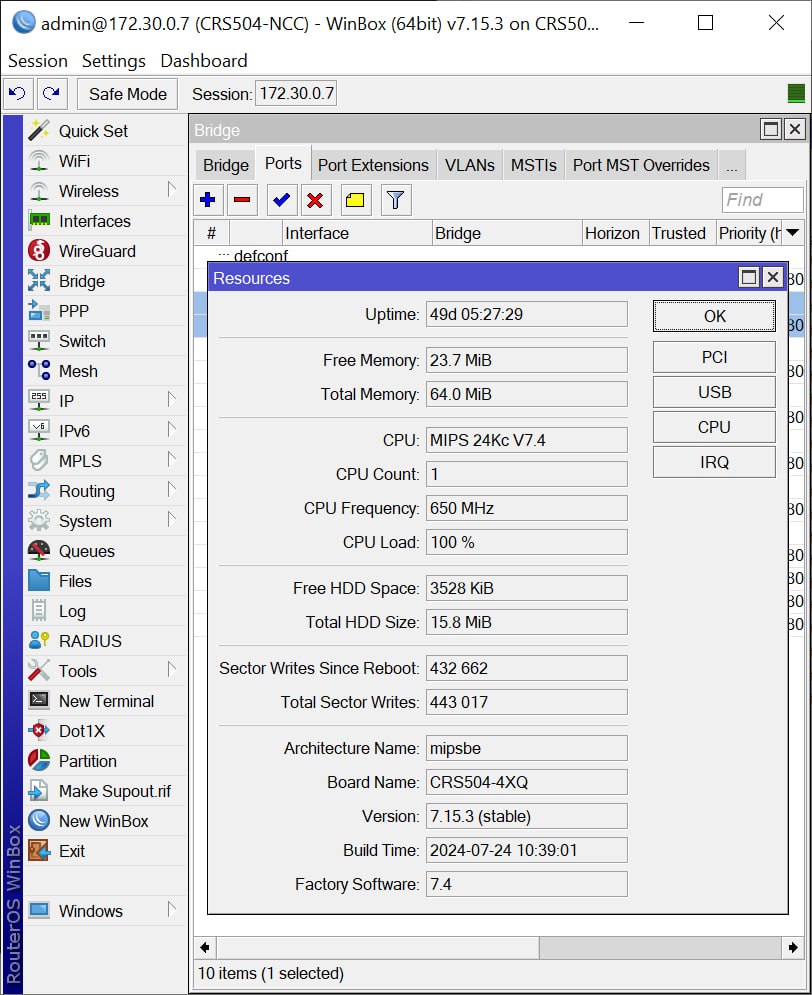This screenshot has height=995, width=812.
Task: Sort by Trusted column header
Action: [x=683, y=233]
